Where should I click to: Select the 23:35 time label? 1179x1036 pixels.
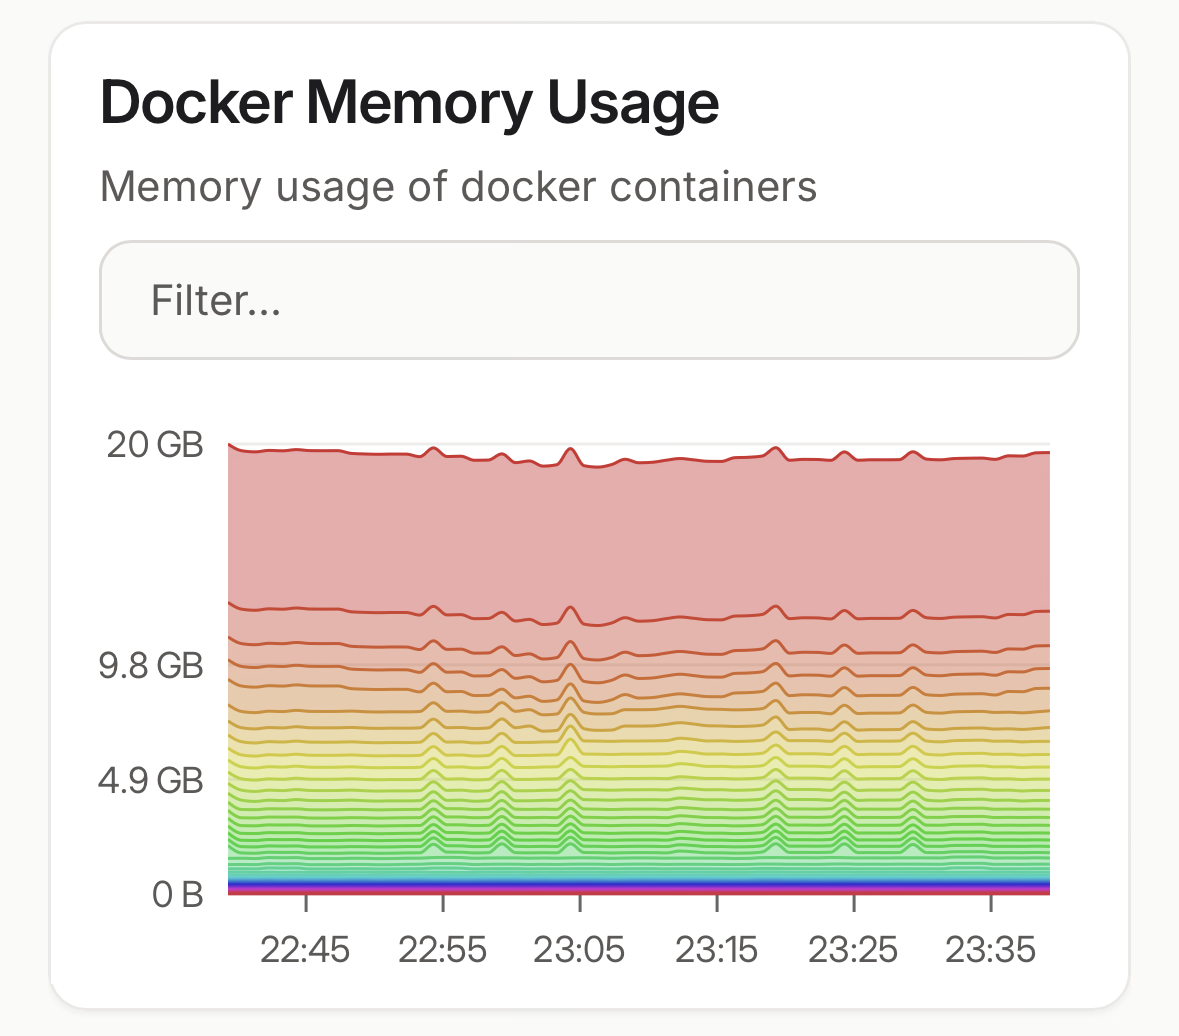coord(990,949)
